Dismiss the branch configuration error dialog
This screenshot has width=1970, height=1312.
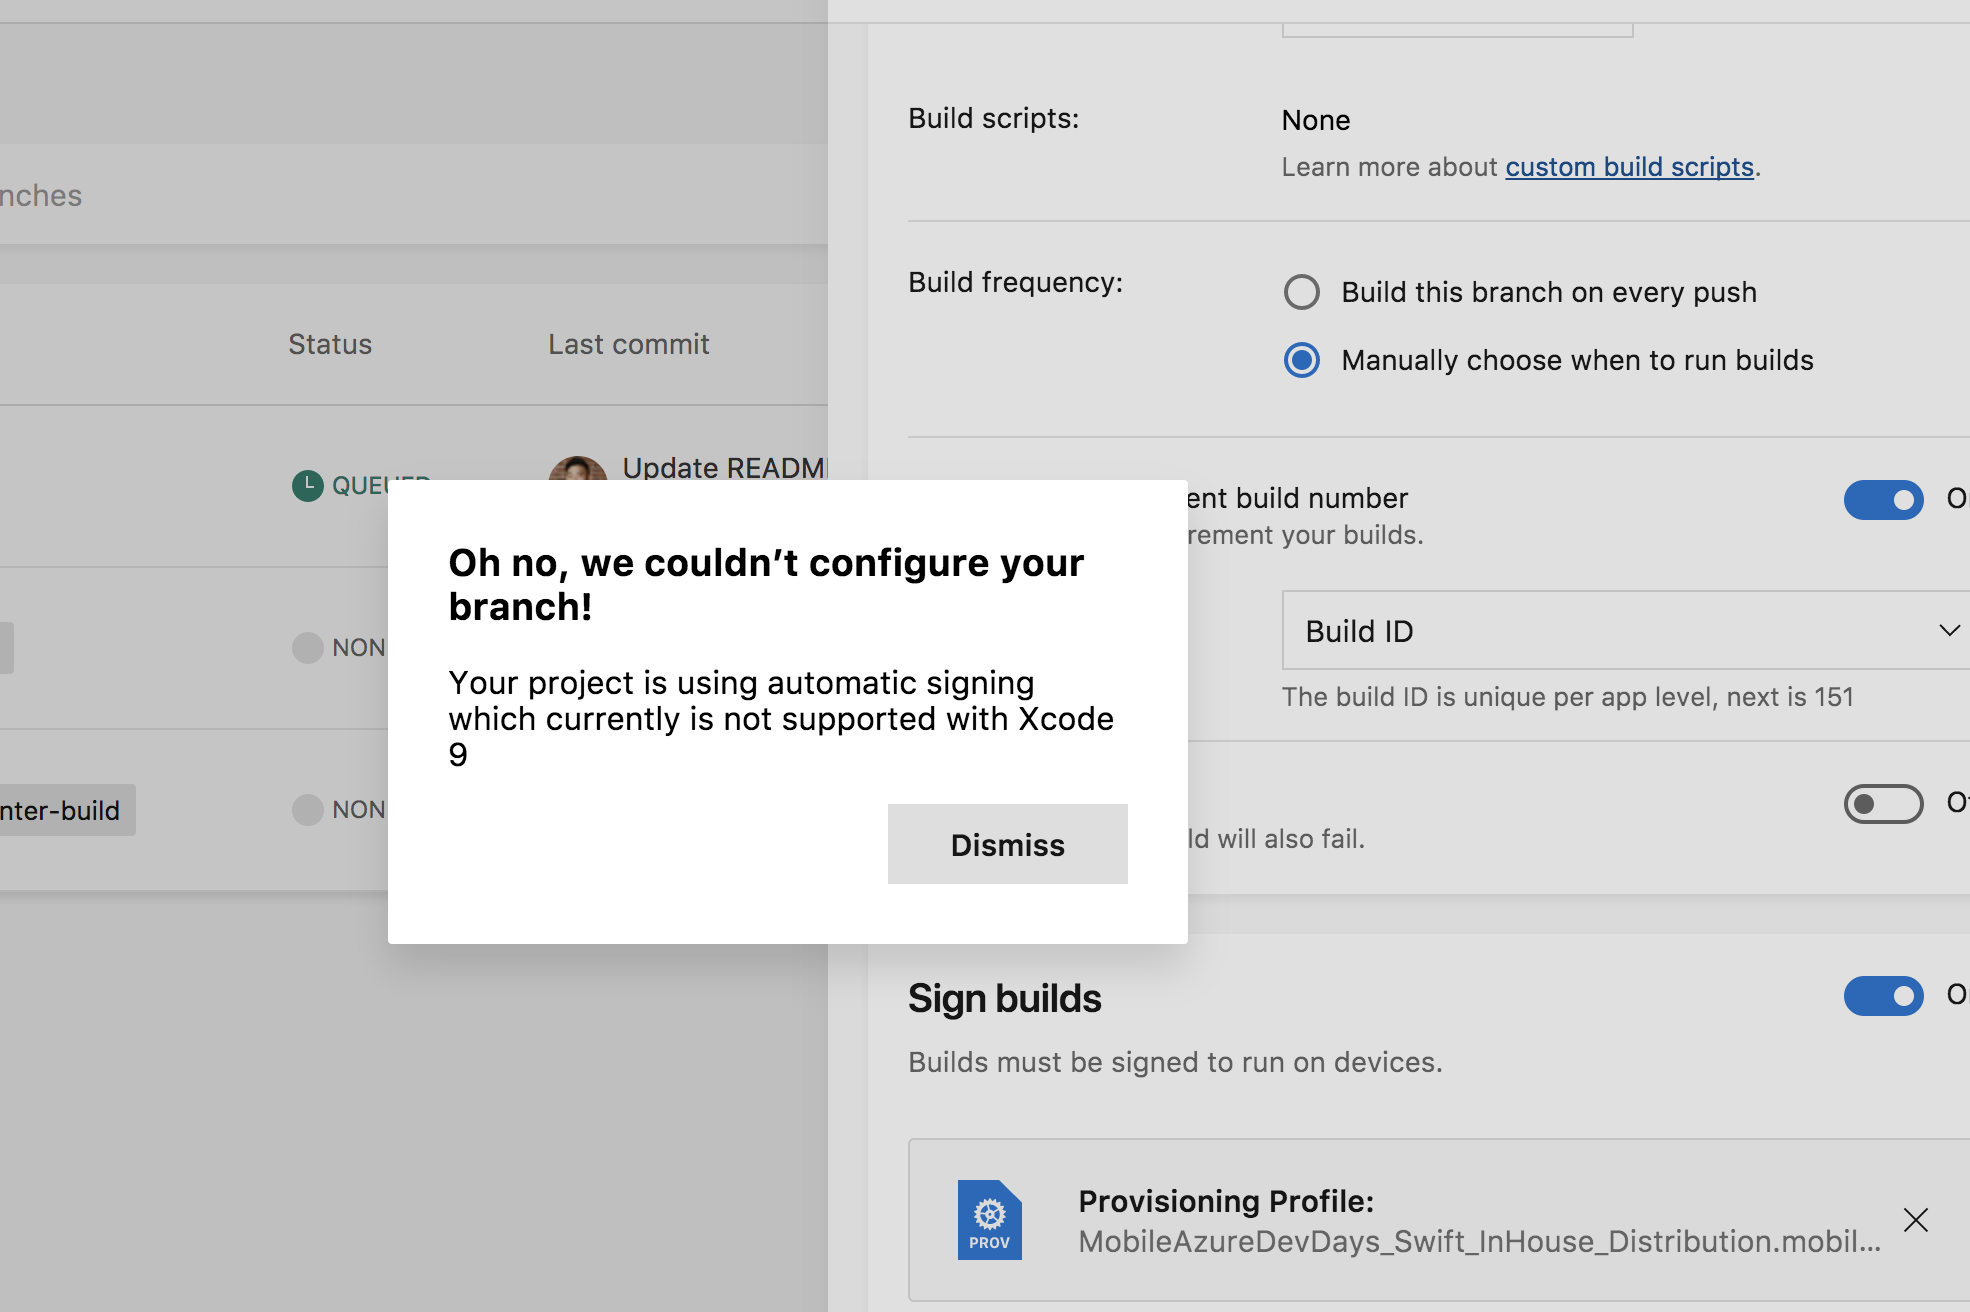[1007, 844]
